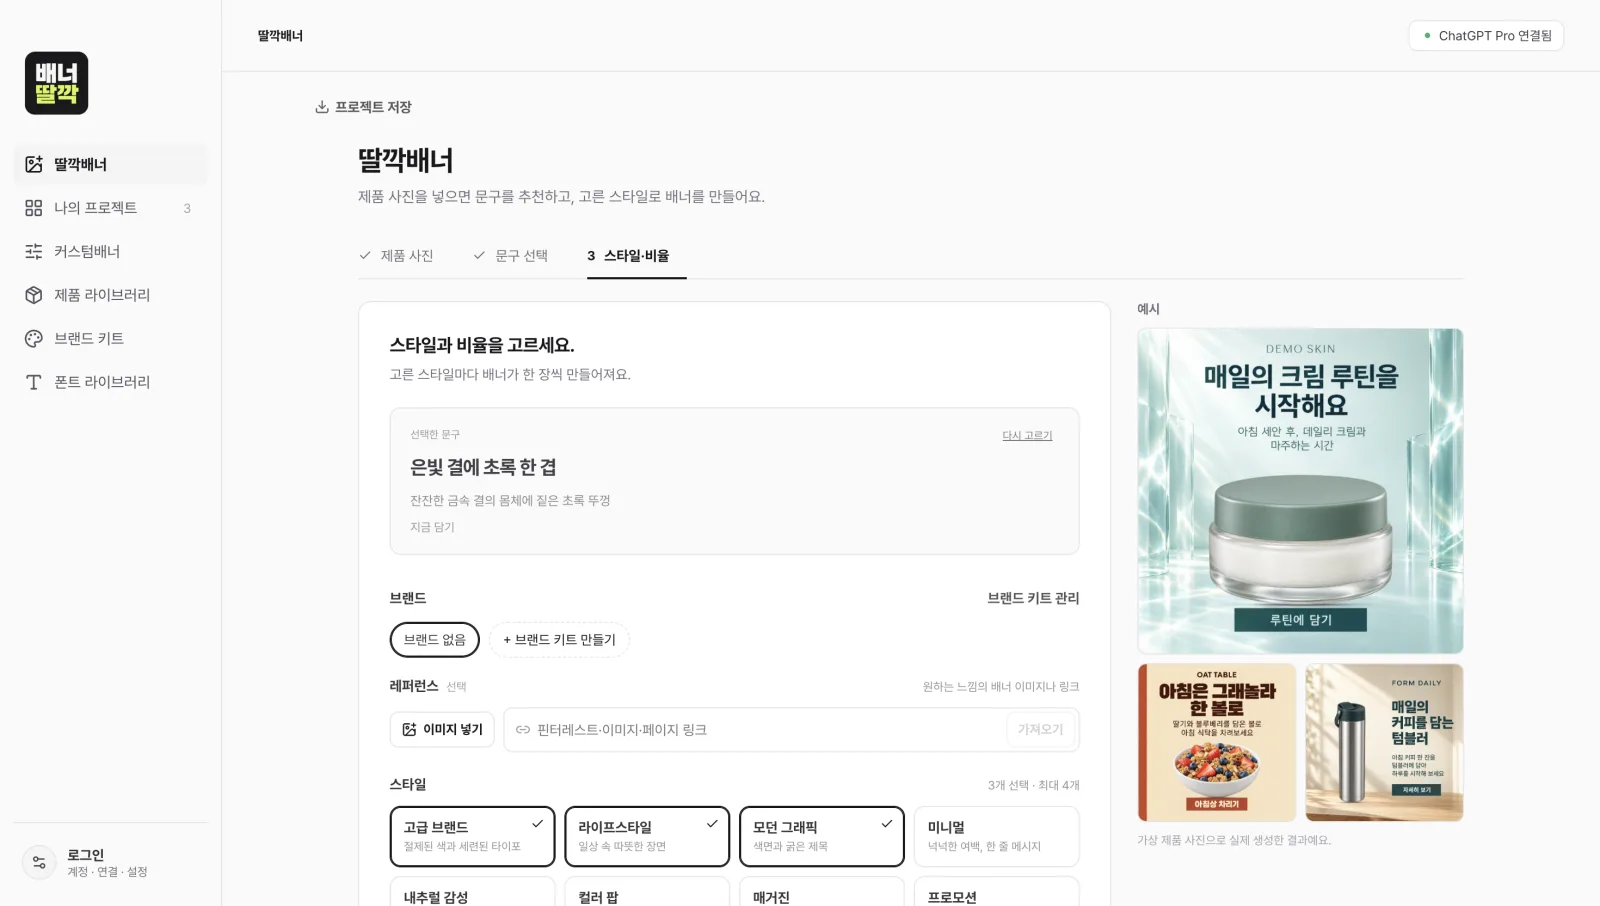Click the 가져오기 button
Screen dimensions: 1600x906
[1040, 730]
